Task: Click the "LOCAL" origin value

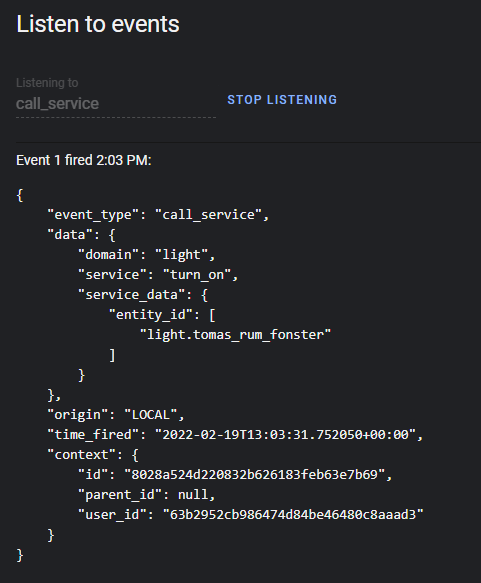Action: coord(151,415)
